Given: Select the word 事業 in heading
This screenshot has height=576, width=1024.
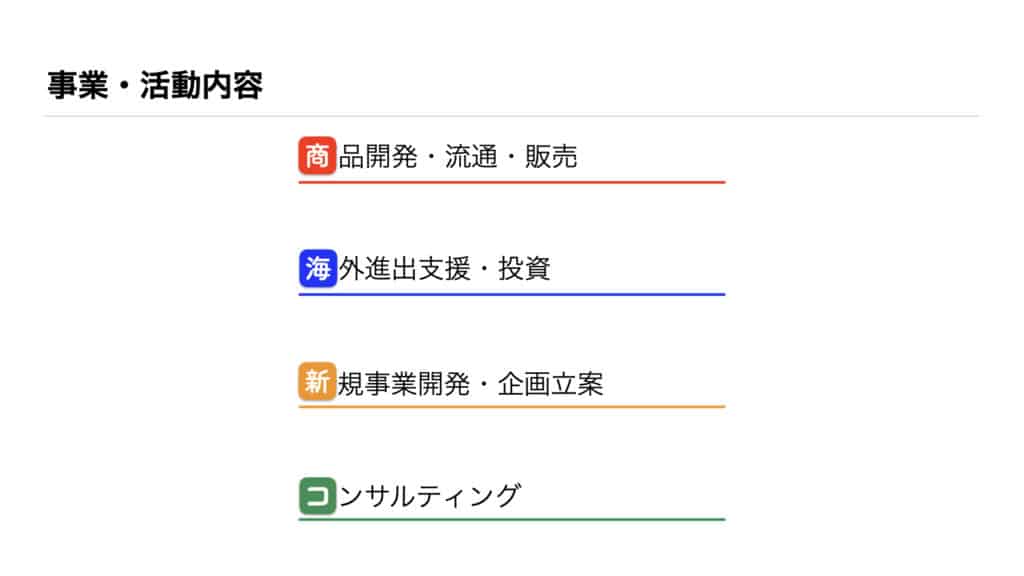Looking at the screenshot, I should tap(78, 86).
